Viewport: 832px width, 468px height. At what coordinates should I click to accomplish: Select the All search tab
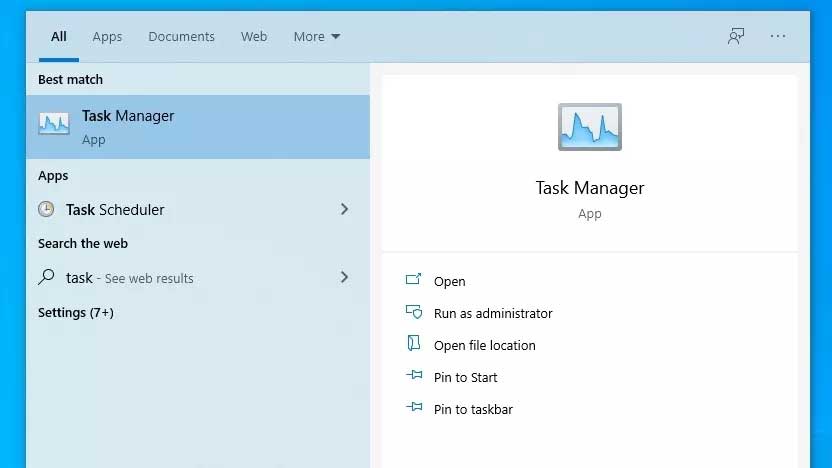[58, 37]
